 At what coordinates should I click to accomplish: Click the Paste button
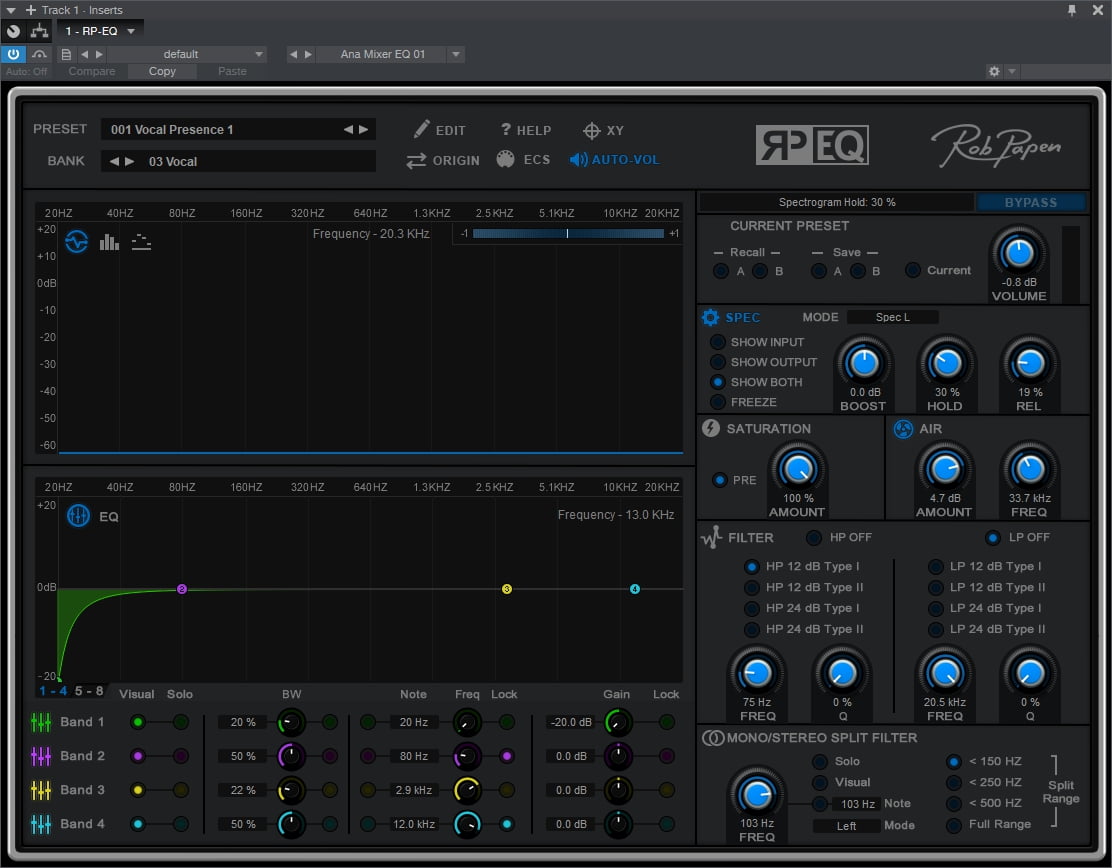[x=232, y=71]
